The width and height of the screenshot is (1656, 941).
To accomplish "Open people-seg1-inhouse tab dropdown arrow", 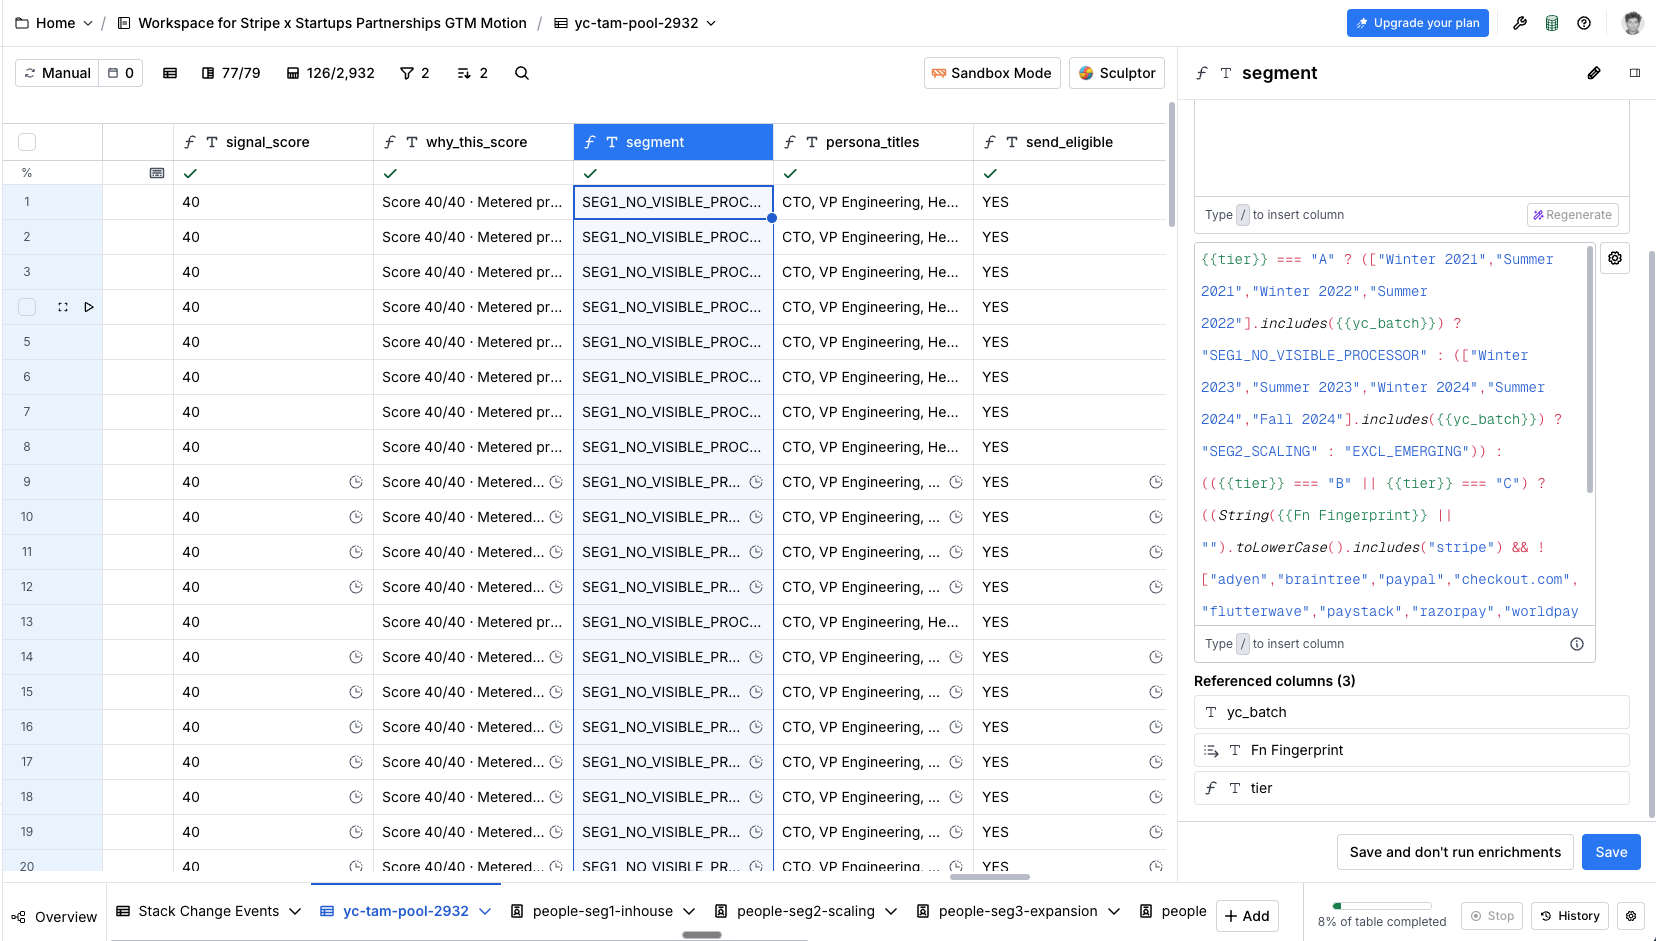I will (x=689, y=911).
